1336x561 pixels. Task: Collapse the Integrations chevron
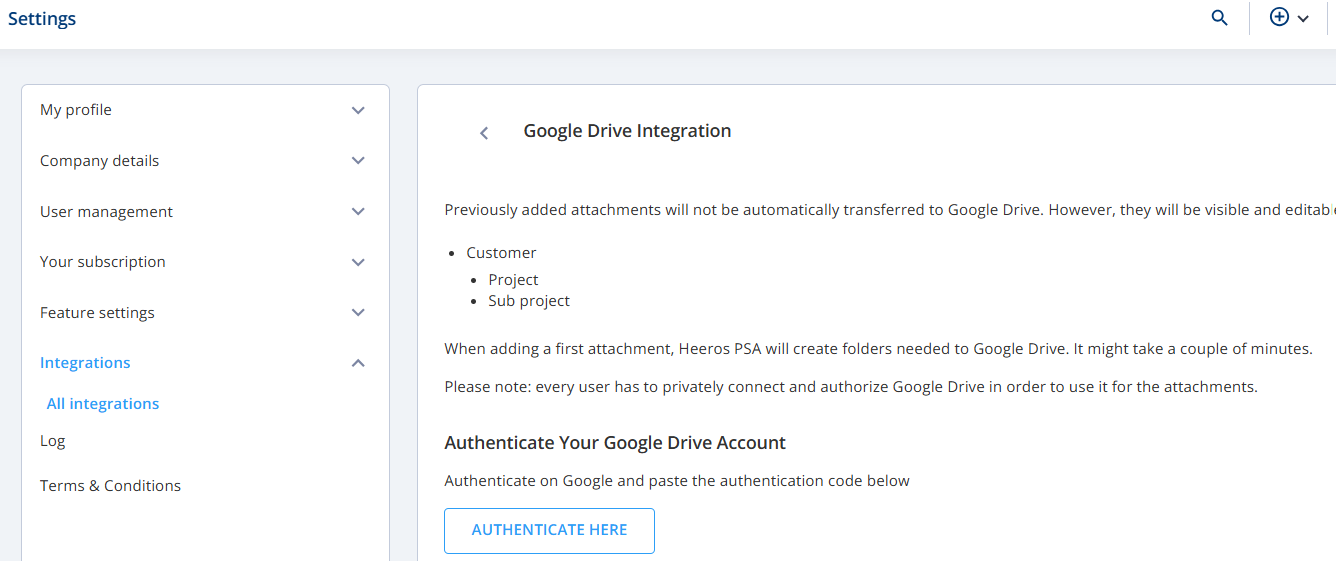click(358, 363)
